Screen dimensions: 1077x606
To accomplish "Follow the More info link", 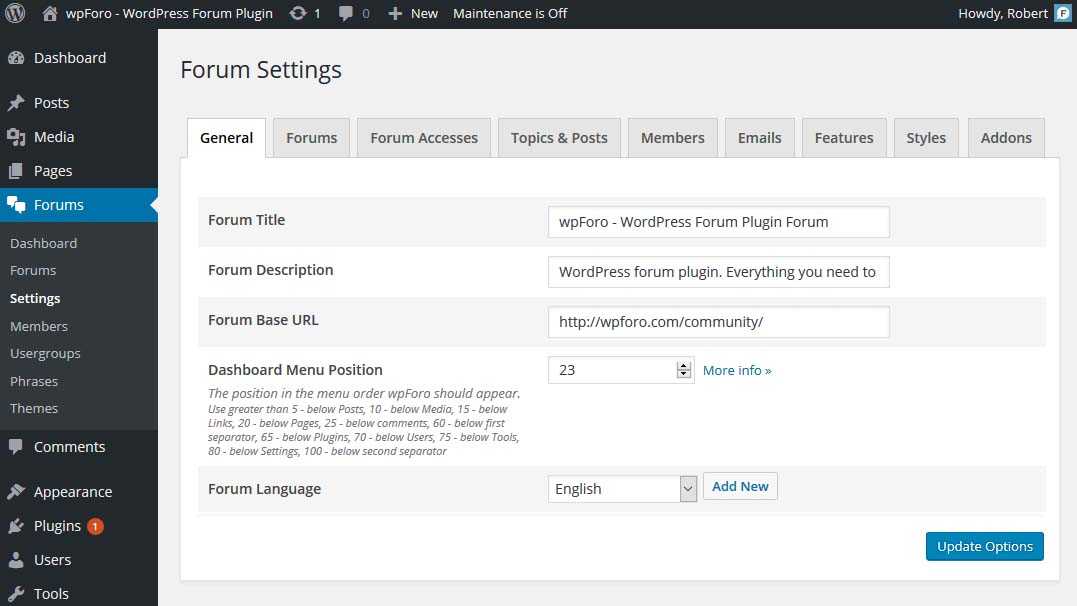I will pyautogui.click(x=737, y=370).
